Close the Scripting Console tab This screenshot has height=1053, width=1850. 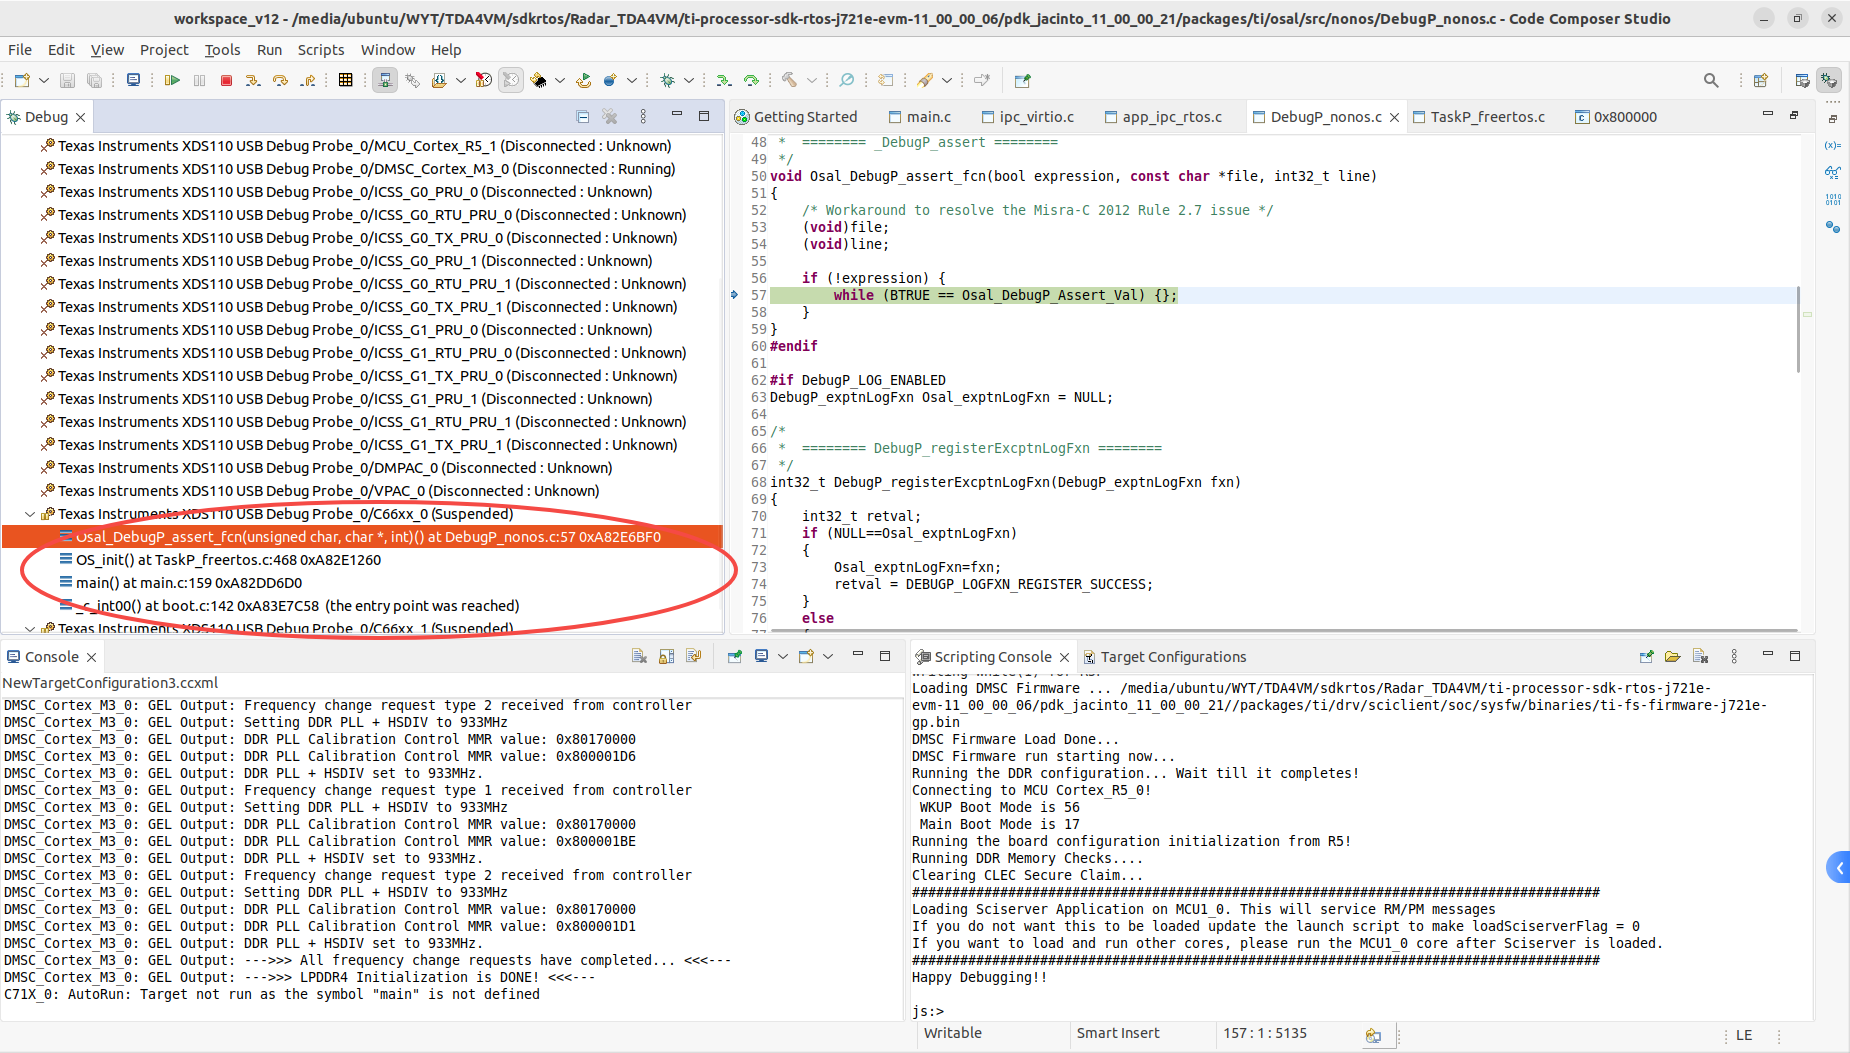(1064, 657)
